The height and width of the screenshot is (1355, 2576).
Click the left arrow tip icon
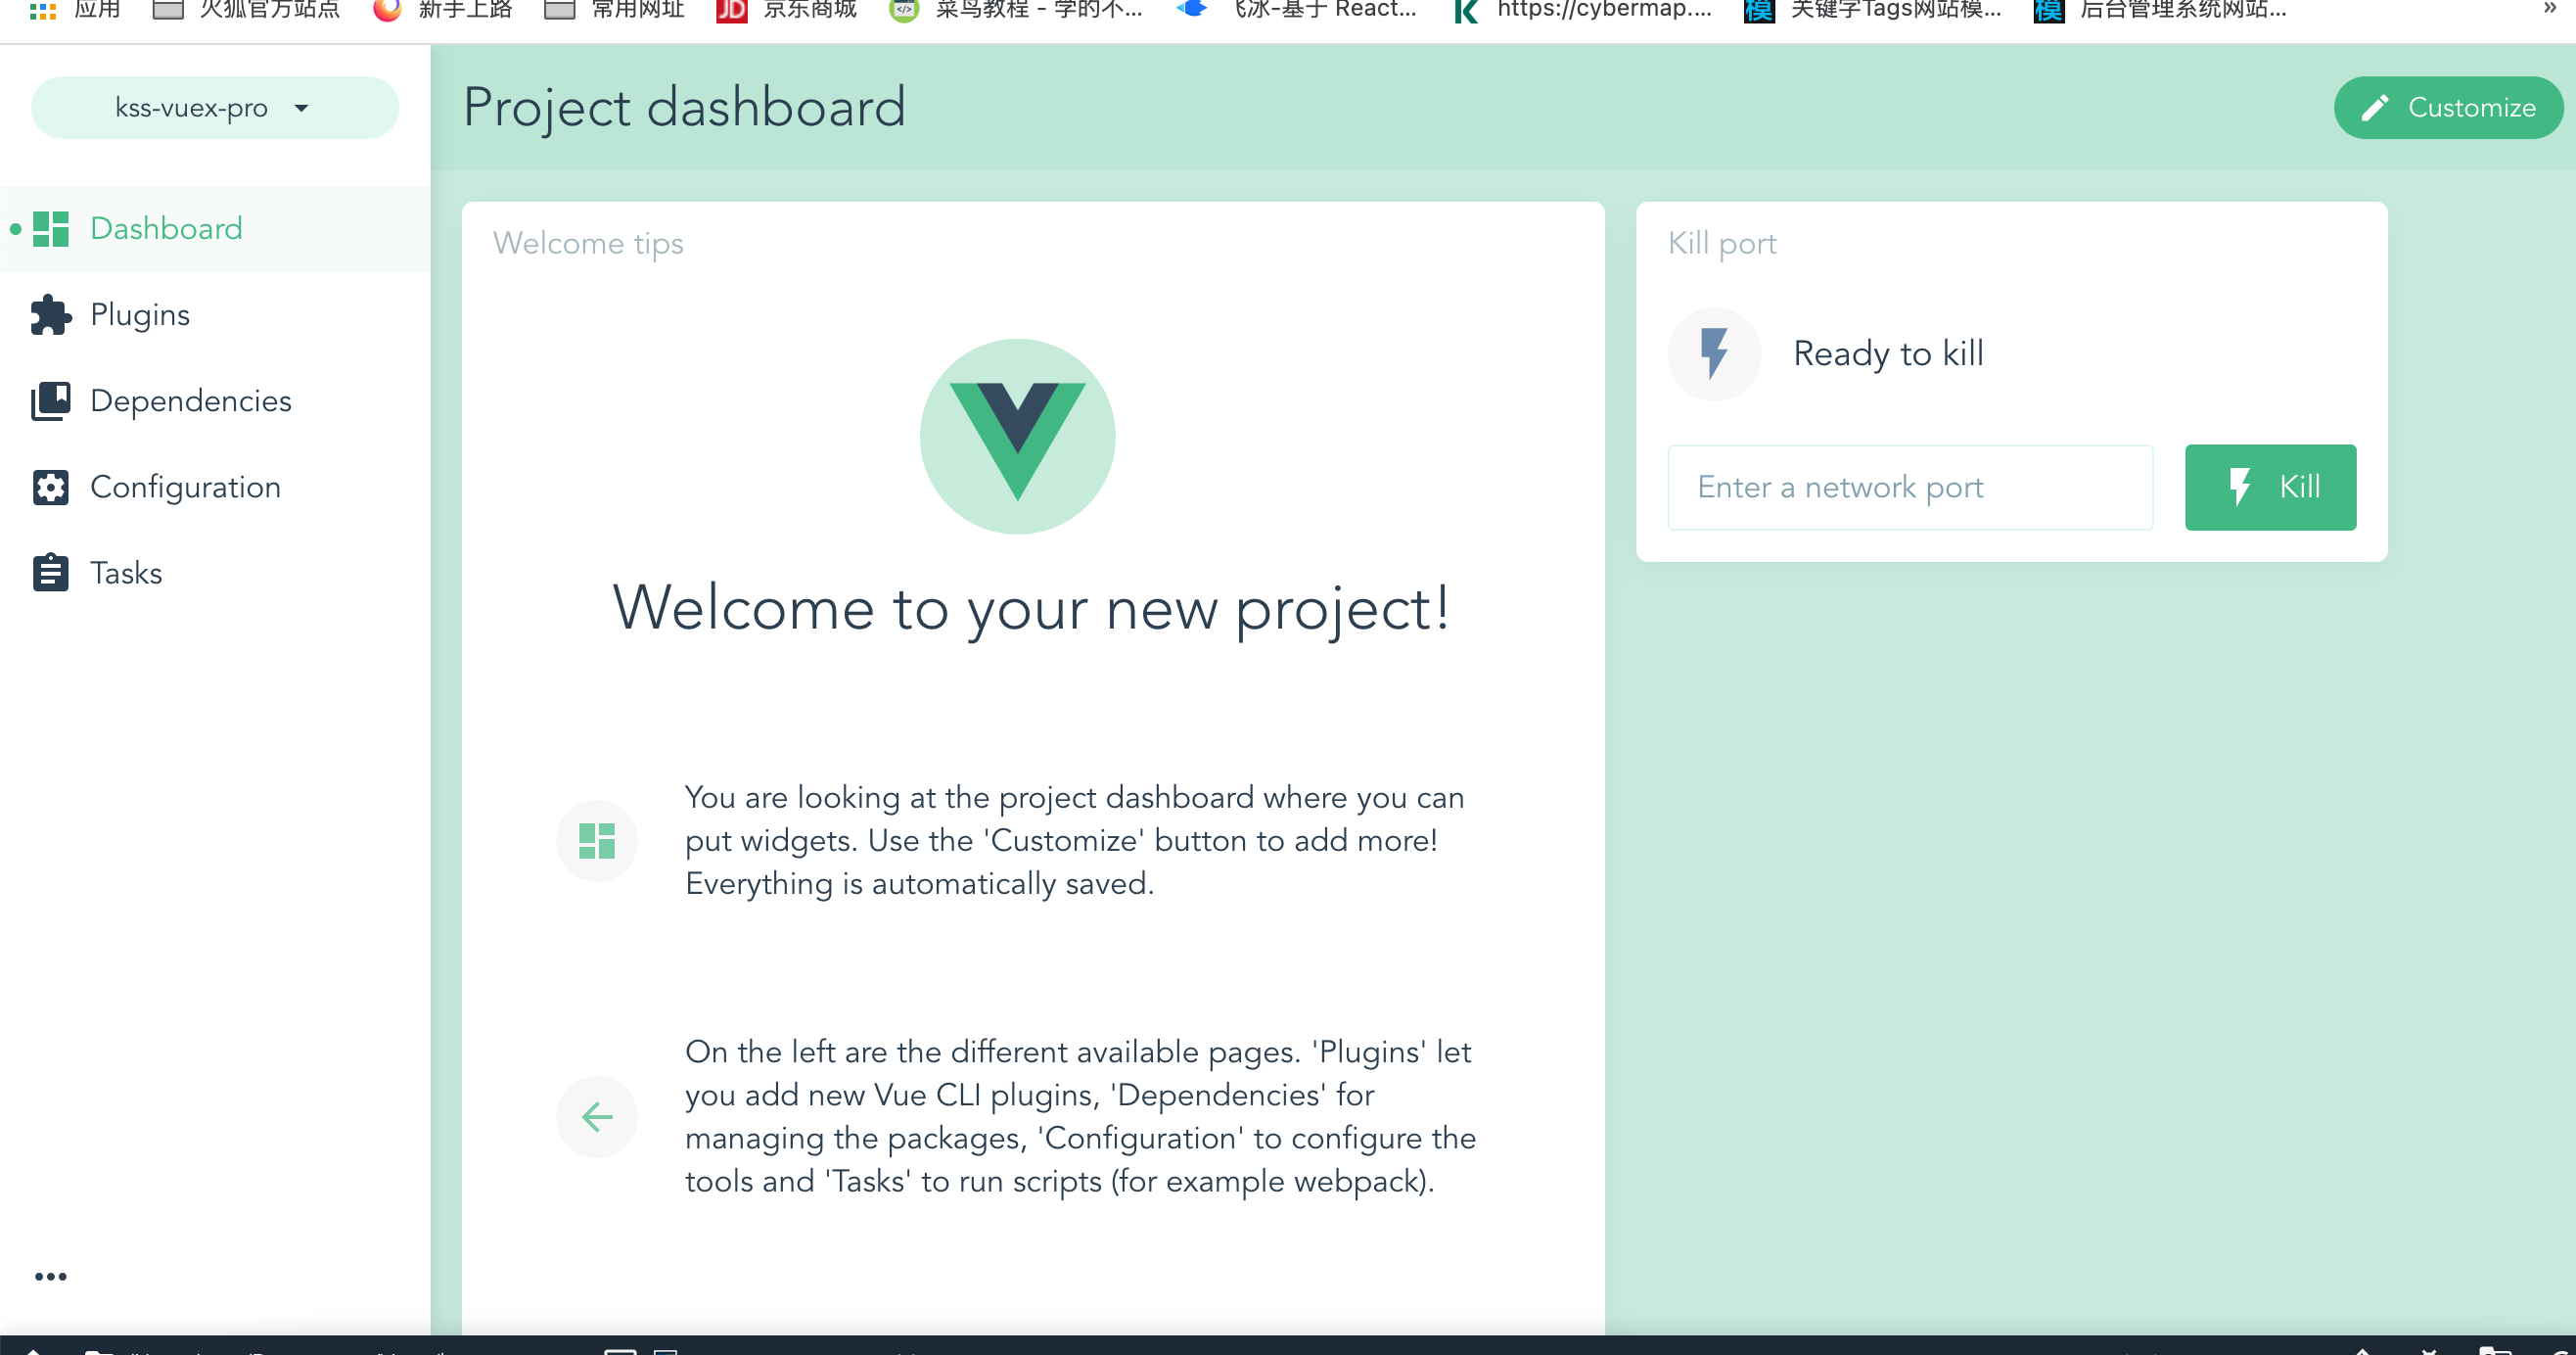click(597, 1116)
